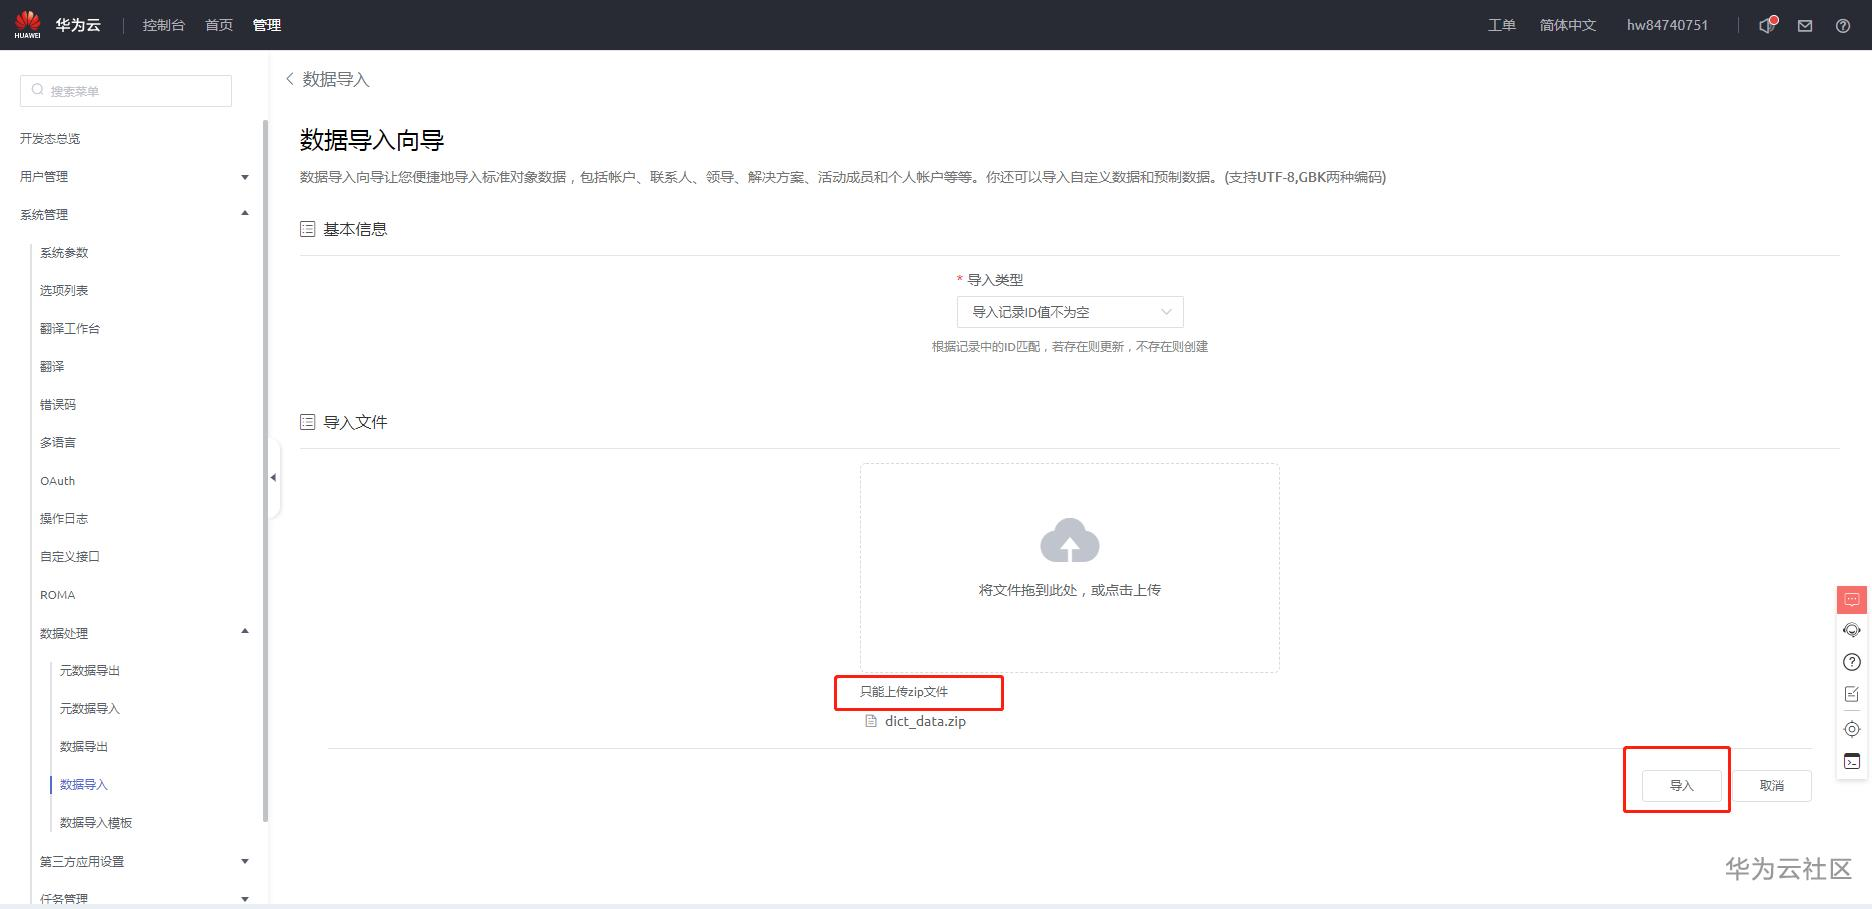Collapse the sidebar with the arrow handle

273,478
